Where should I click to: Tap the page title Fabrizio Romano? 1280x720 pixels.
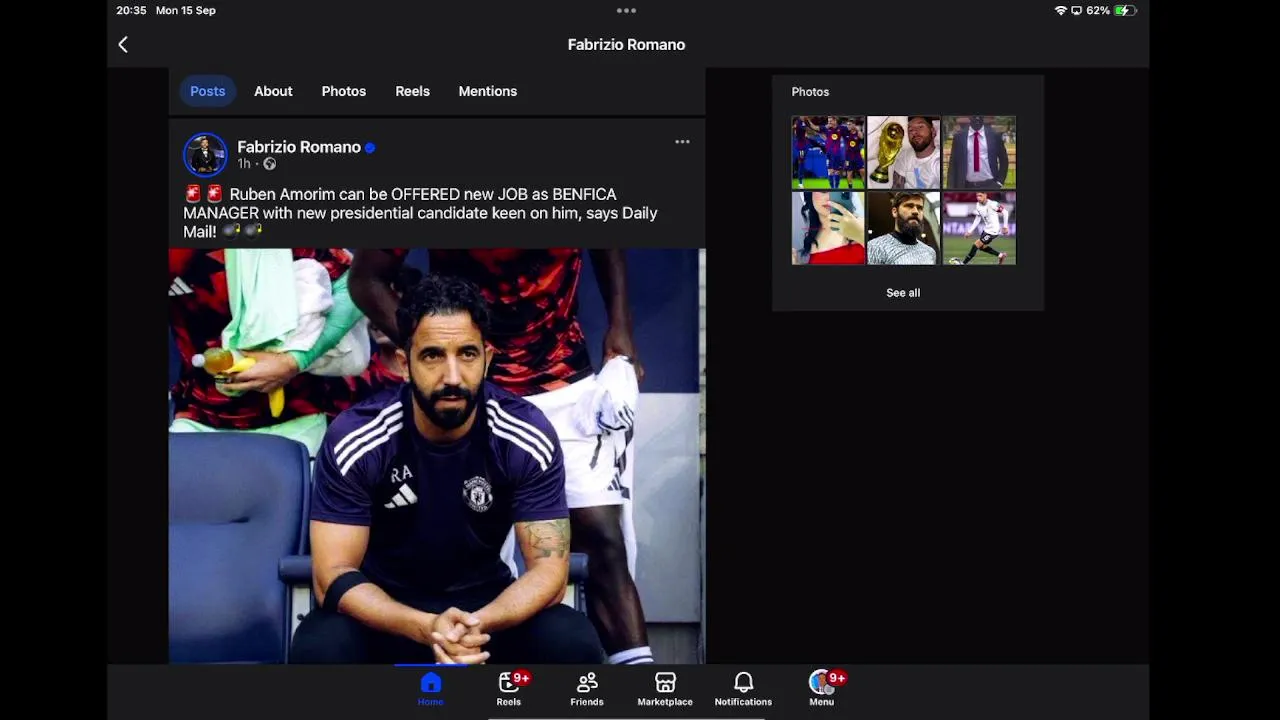[626, 45]
